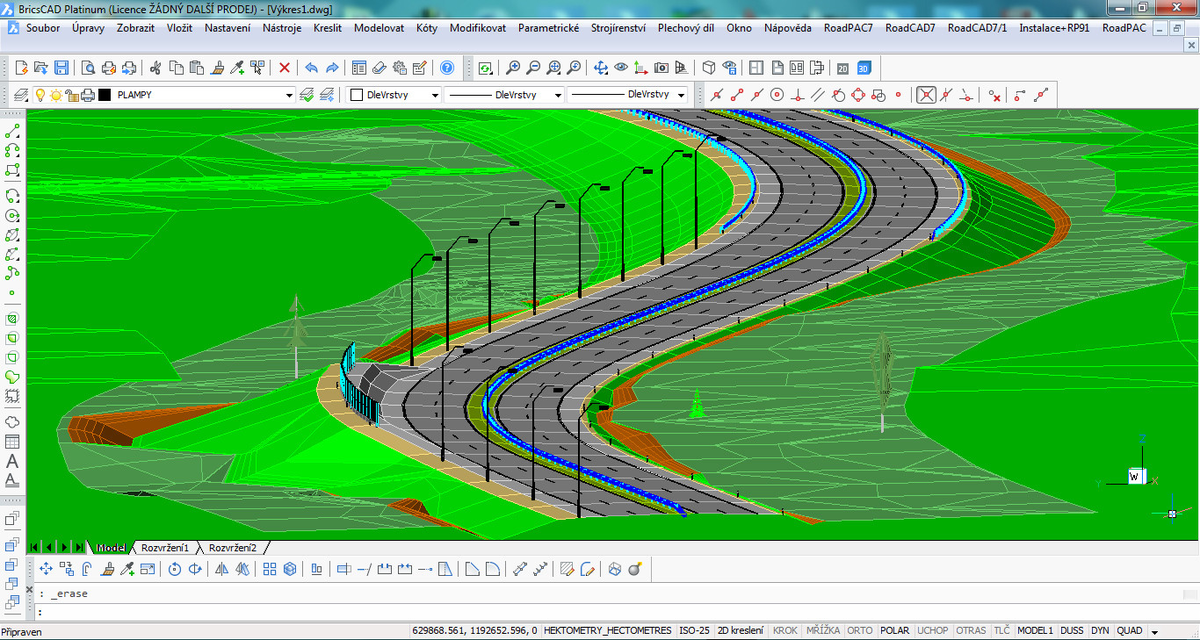
Task: Select the Model tab
Action: (x=110, y=548)
